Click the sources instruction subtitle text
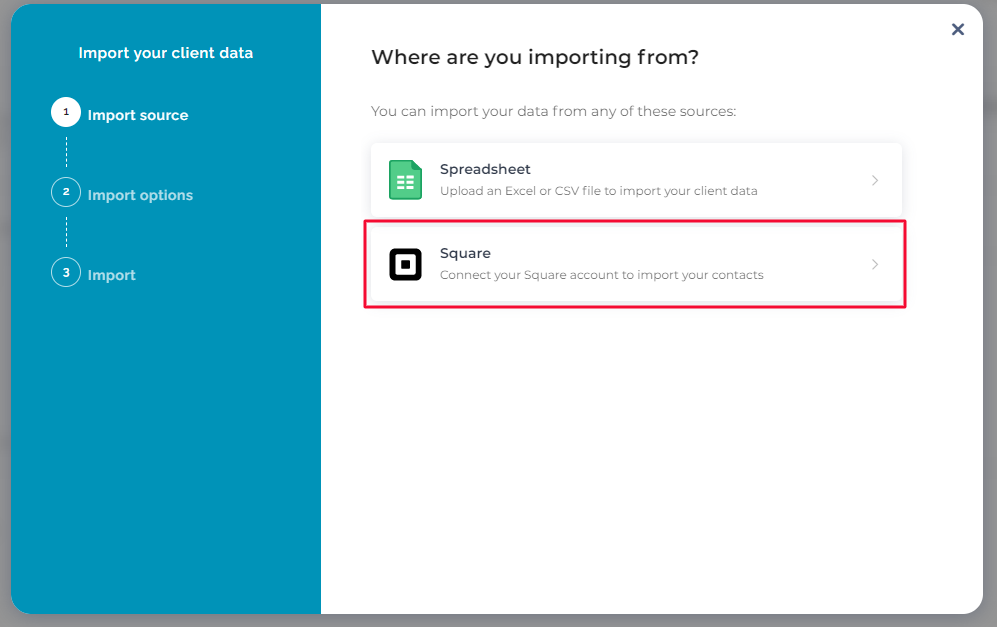Viewport: 997px width, 627px height. pos(553,111)
